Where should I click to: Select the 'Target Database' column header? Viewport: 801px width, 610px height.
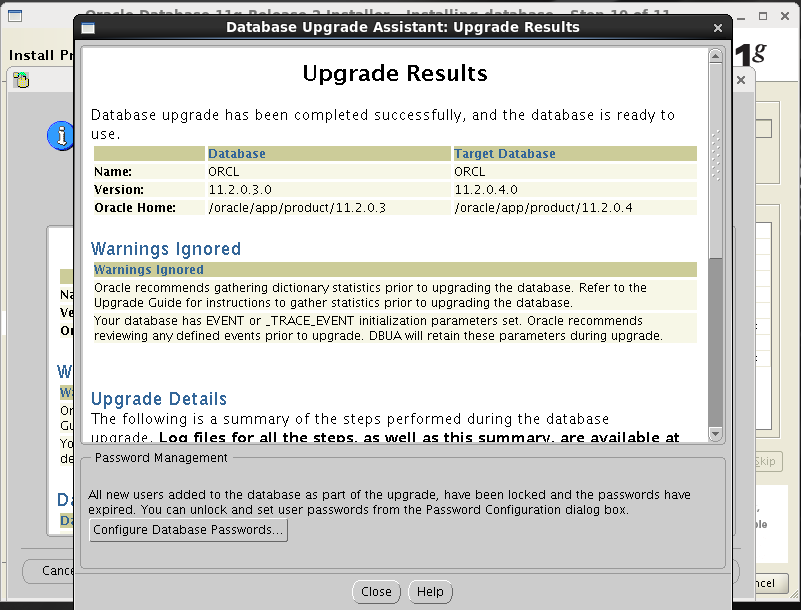tap(575, 154)
